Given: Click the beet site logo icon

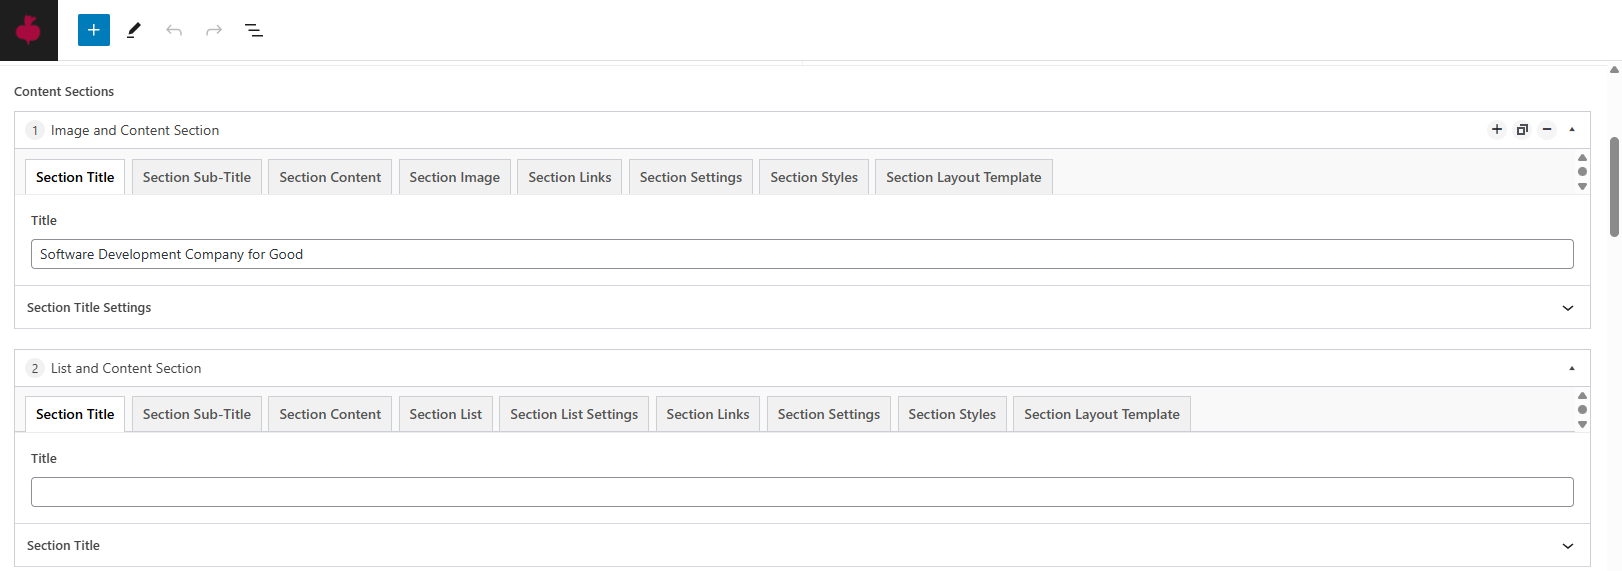Looking at the screenshot, I should coord(28,30).
